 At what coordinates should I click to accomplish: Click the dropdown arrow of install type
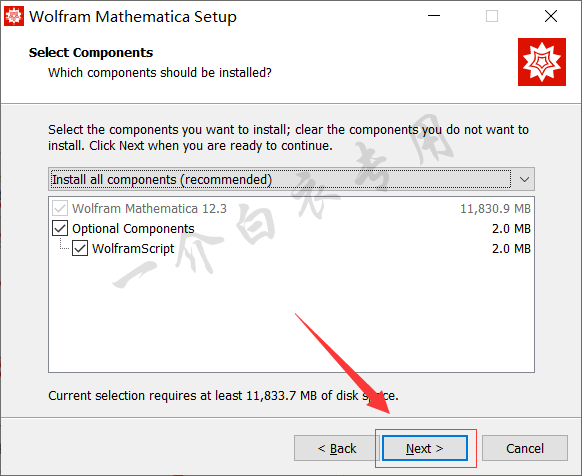[x=524, y=180]
